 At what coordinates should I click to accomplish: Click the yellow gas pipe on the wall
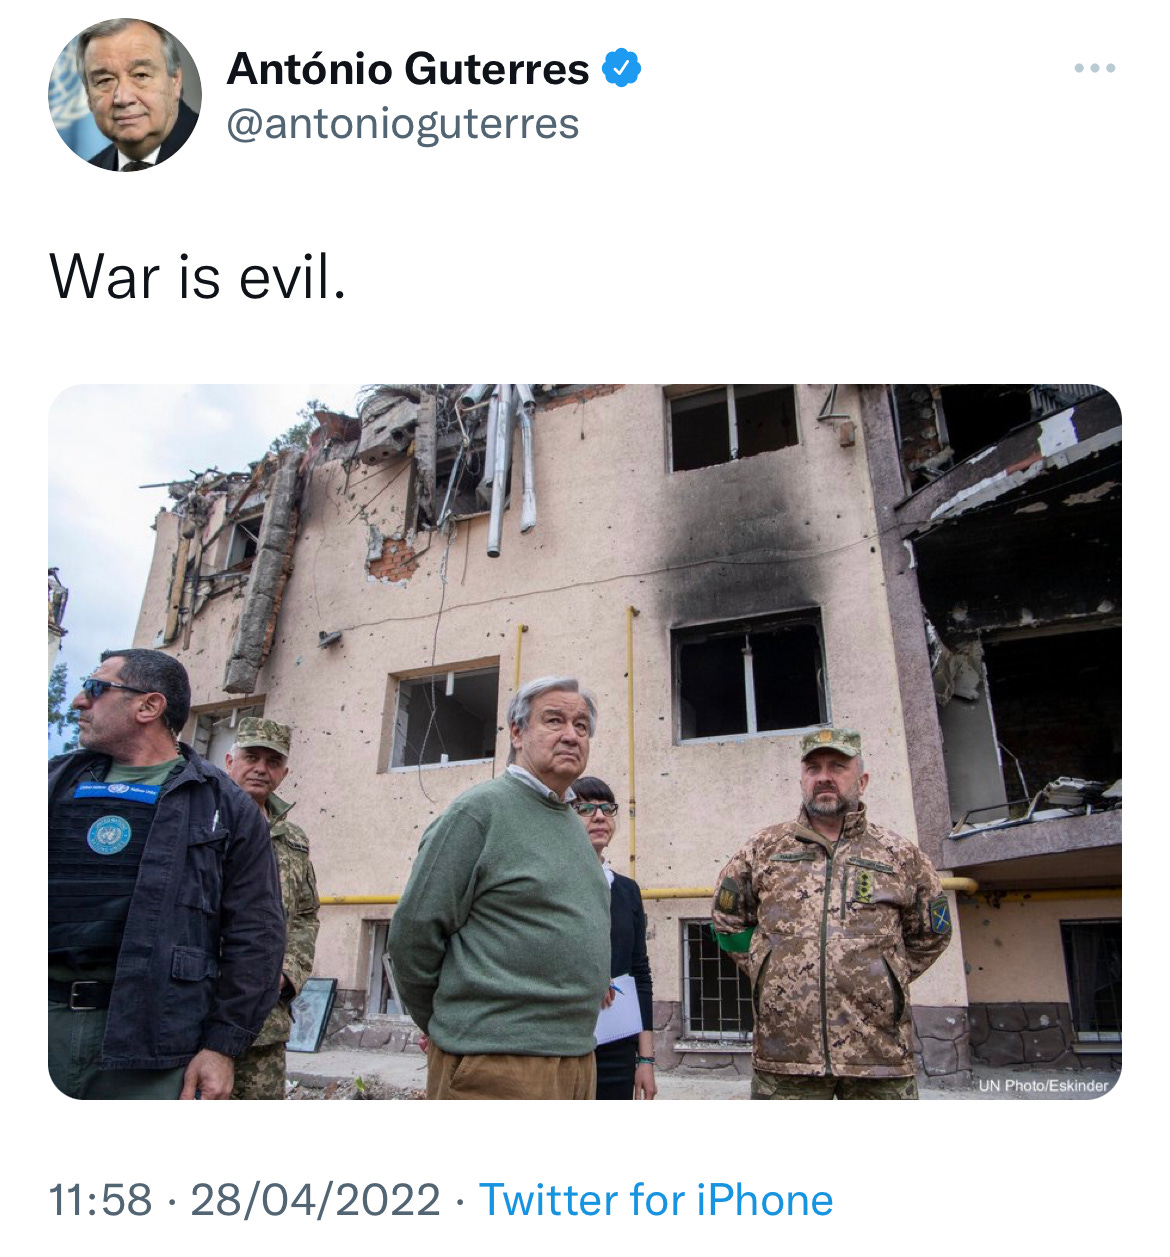point(632,740)
